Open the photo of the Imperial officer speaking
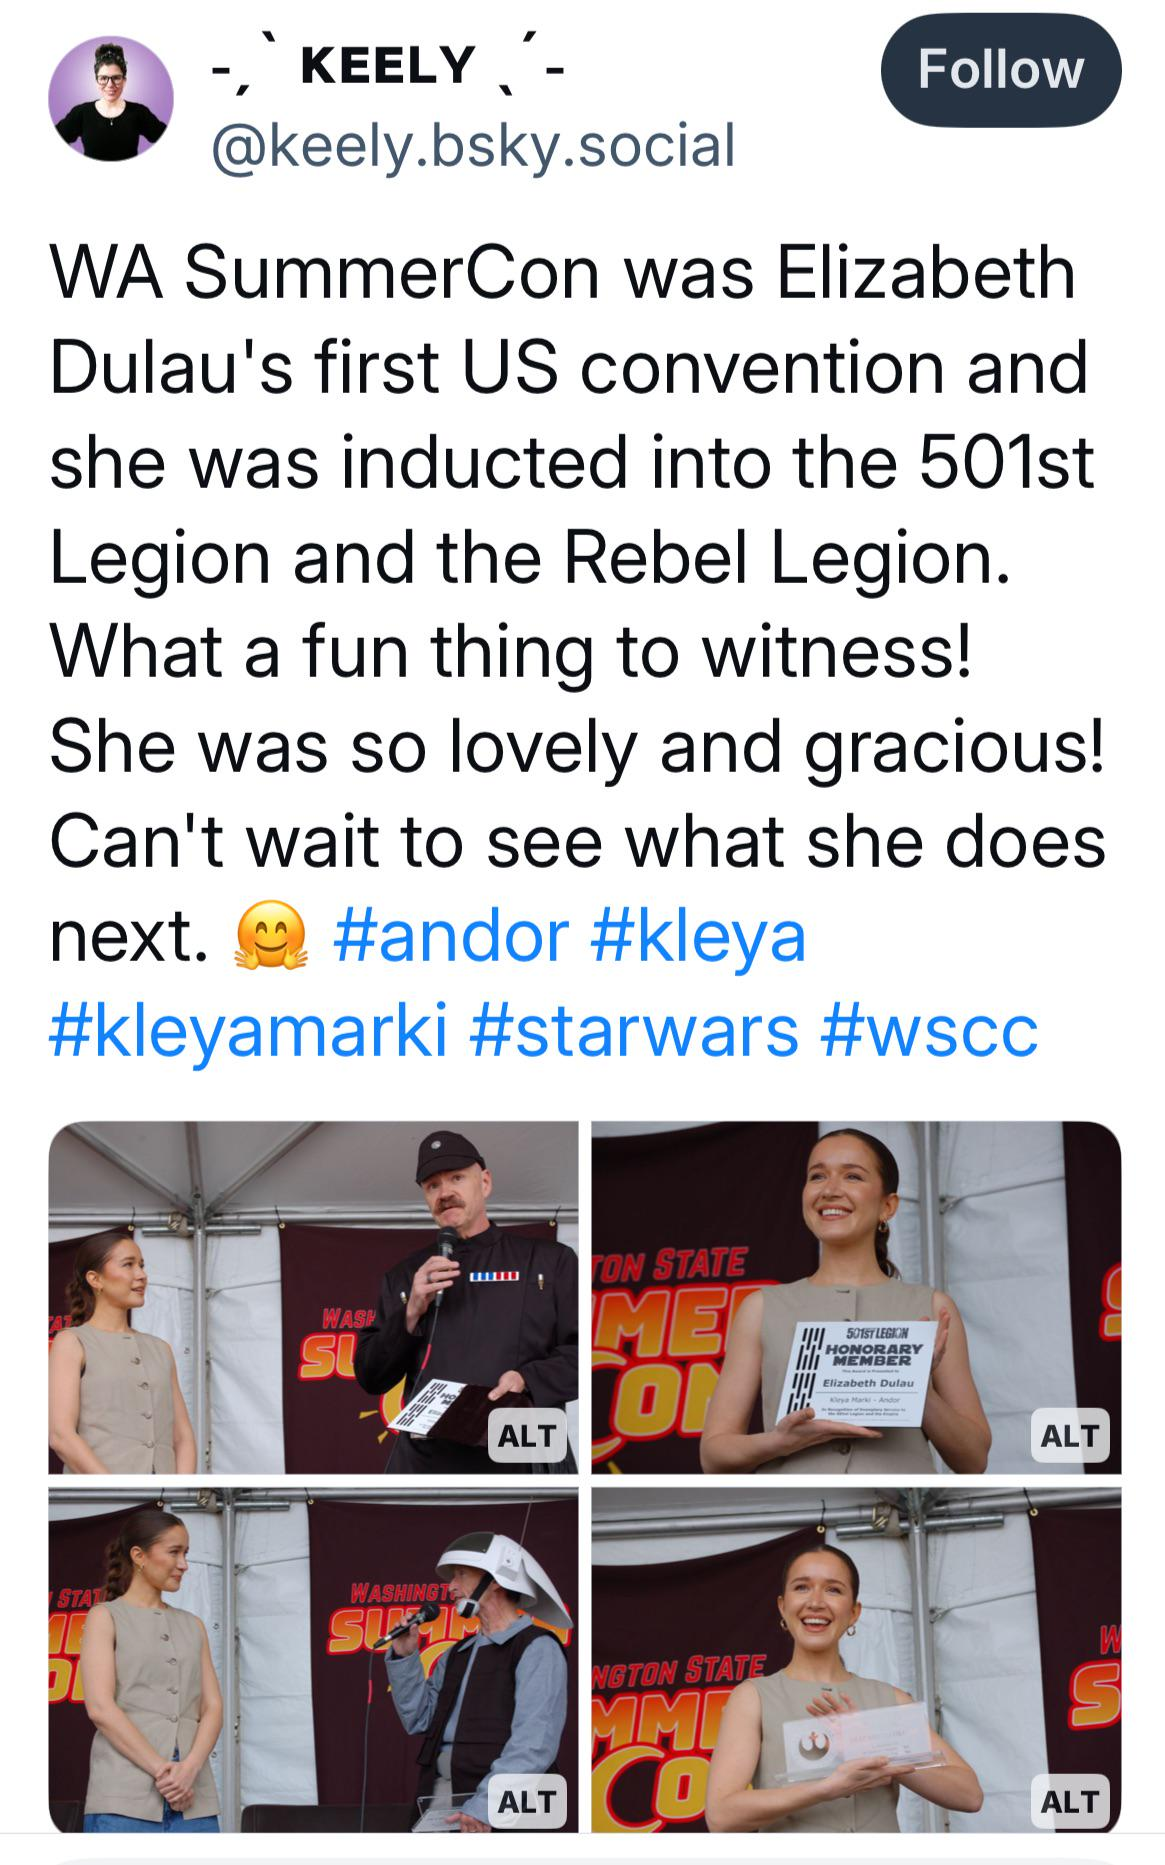 click(x=313, y=1297)
